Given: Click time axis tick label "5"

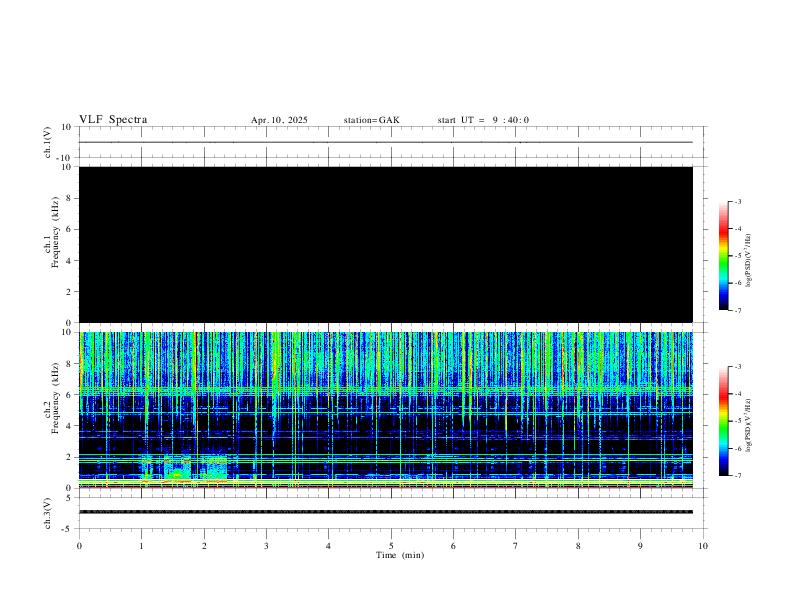Looking at the screenshot, I should (391, 546).
